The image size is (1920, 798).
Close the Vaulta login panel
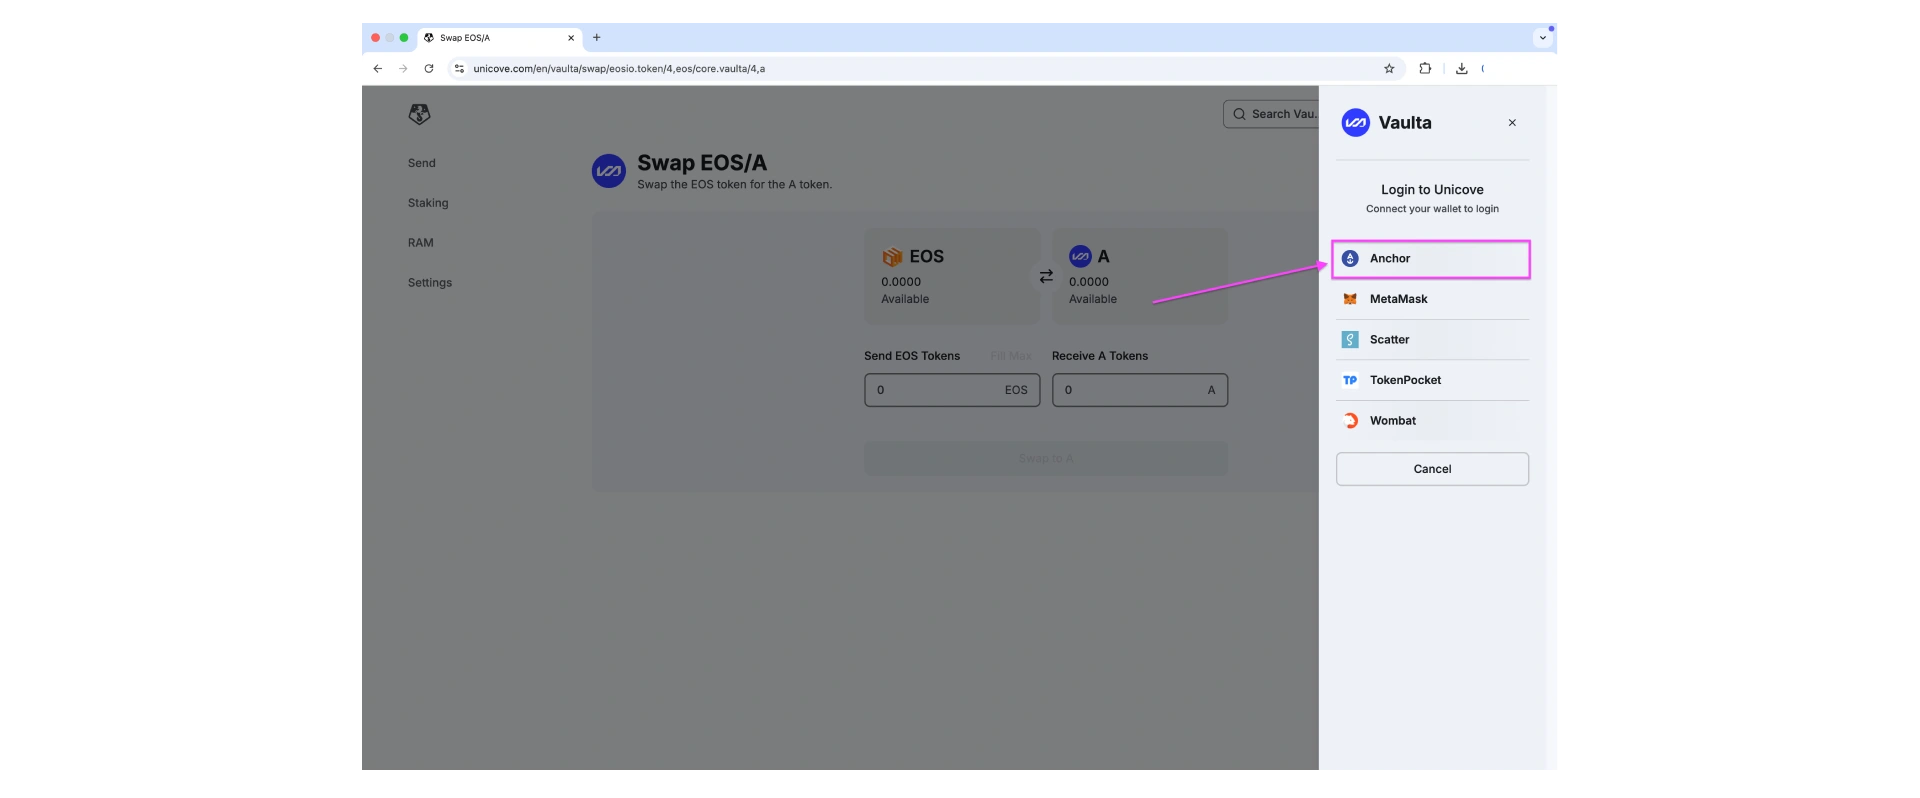click(x=1512, y=123)
